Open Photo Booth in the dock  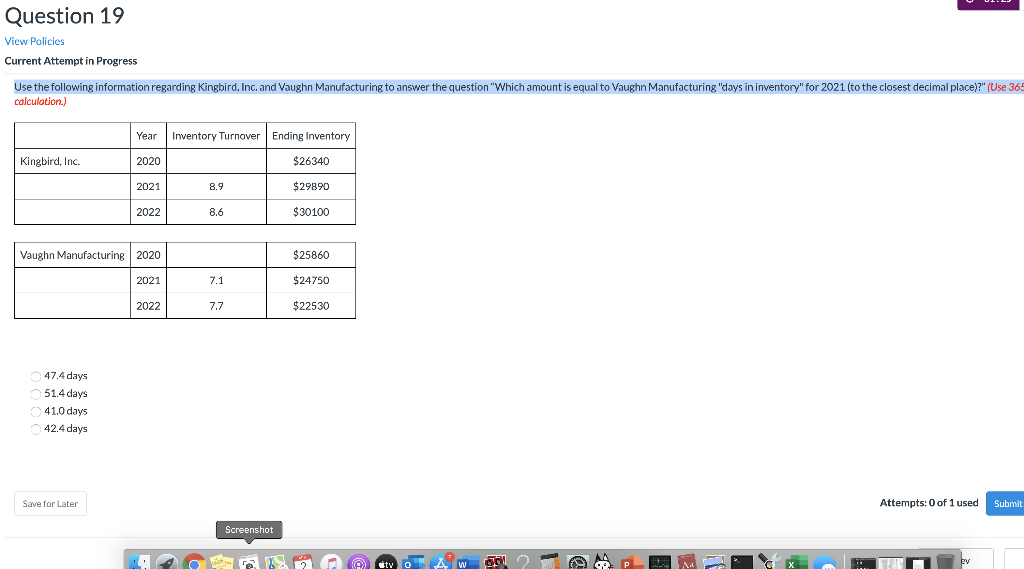[x=495, y=562]
